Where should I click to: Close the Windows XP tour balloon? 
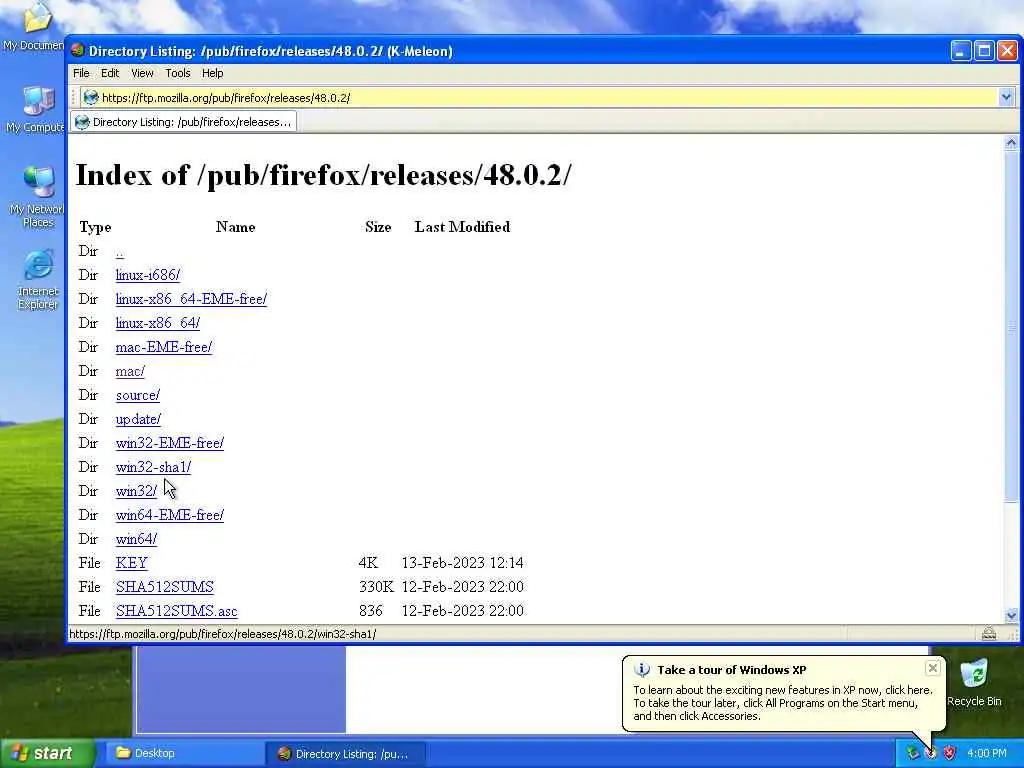(x=933, y=667)
